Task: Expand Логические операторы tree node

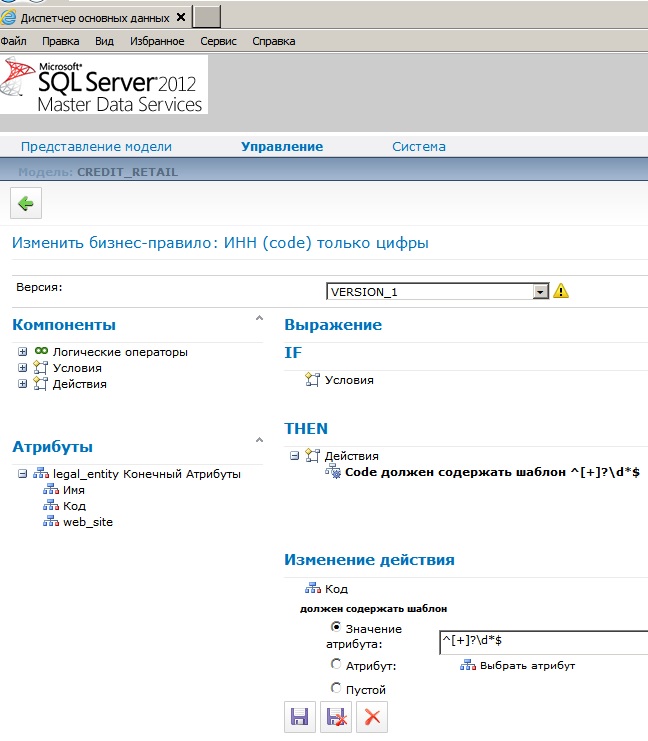Action: coord(22,352)
